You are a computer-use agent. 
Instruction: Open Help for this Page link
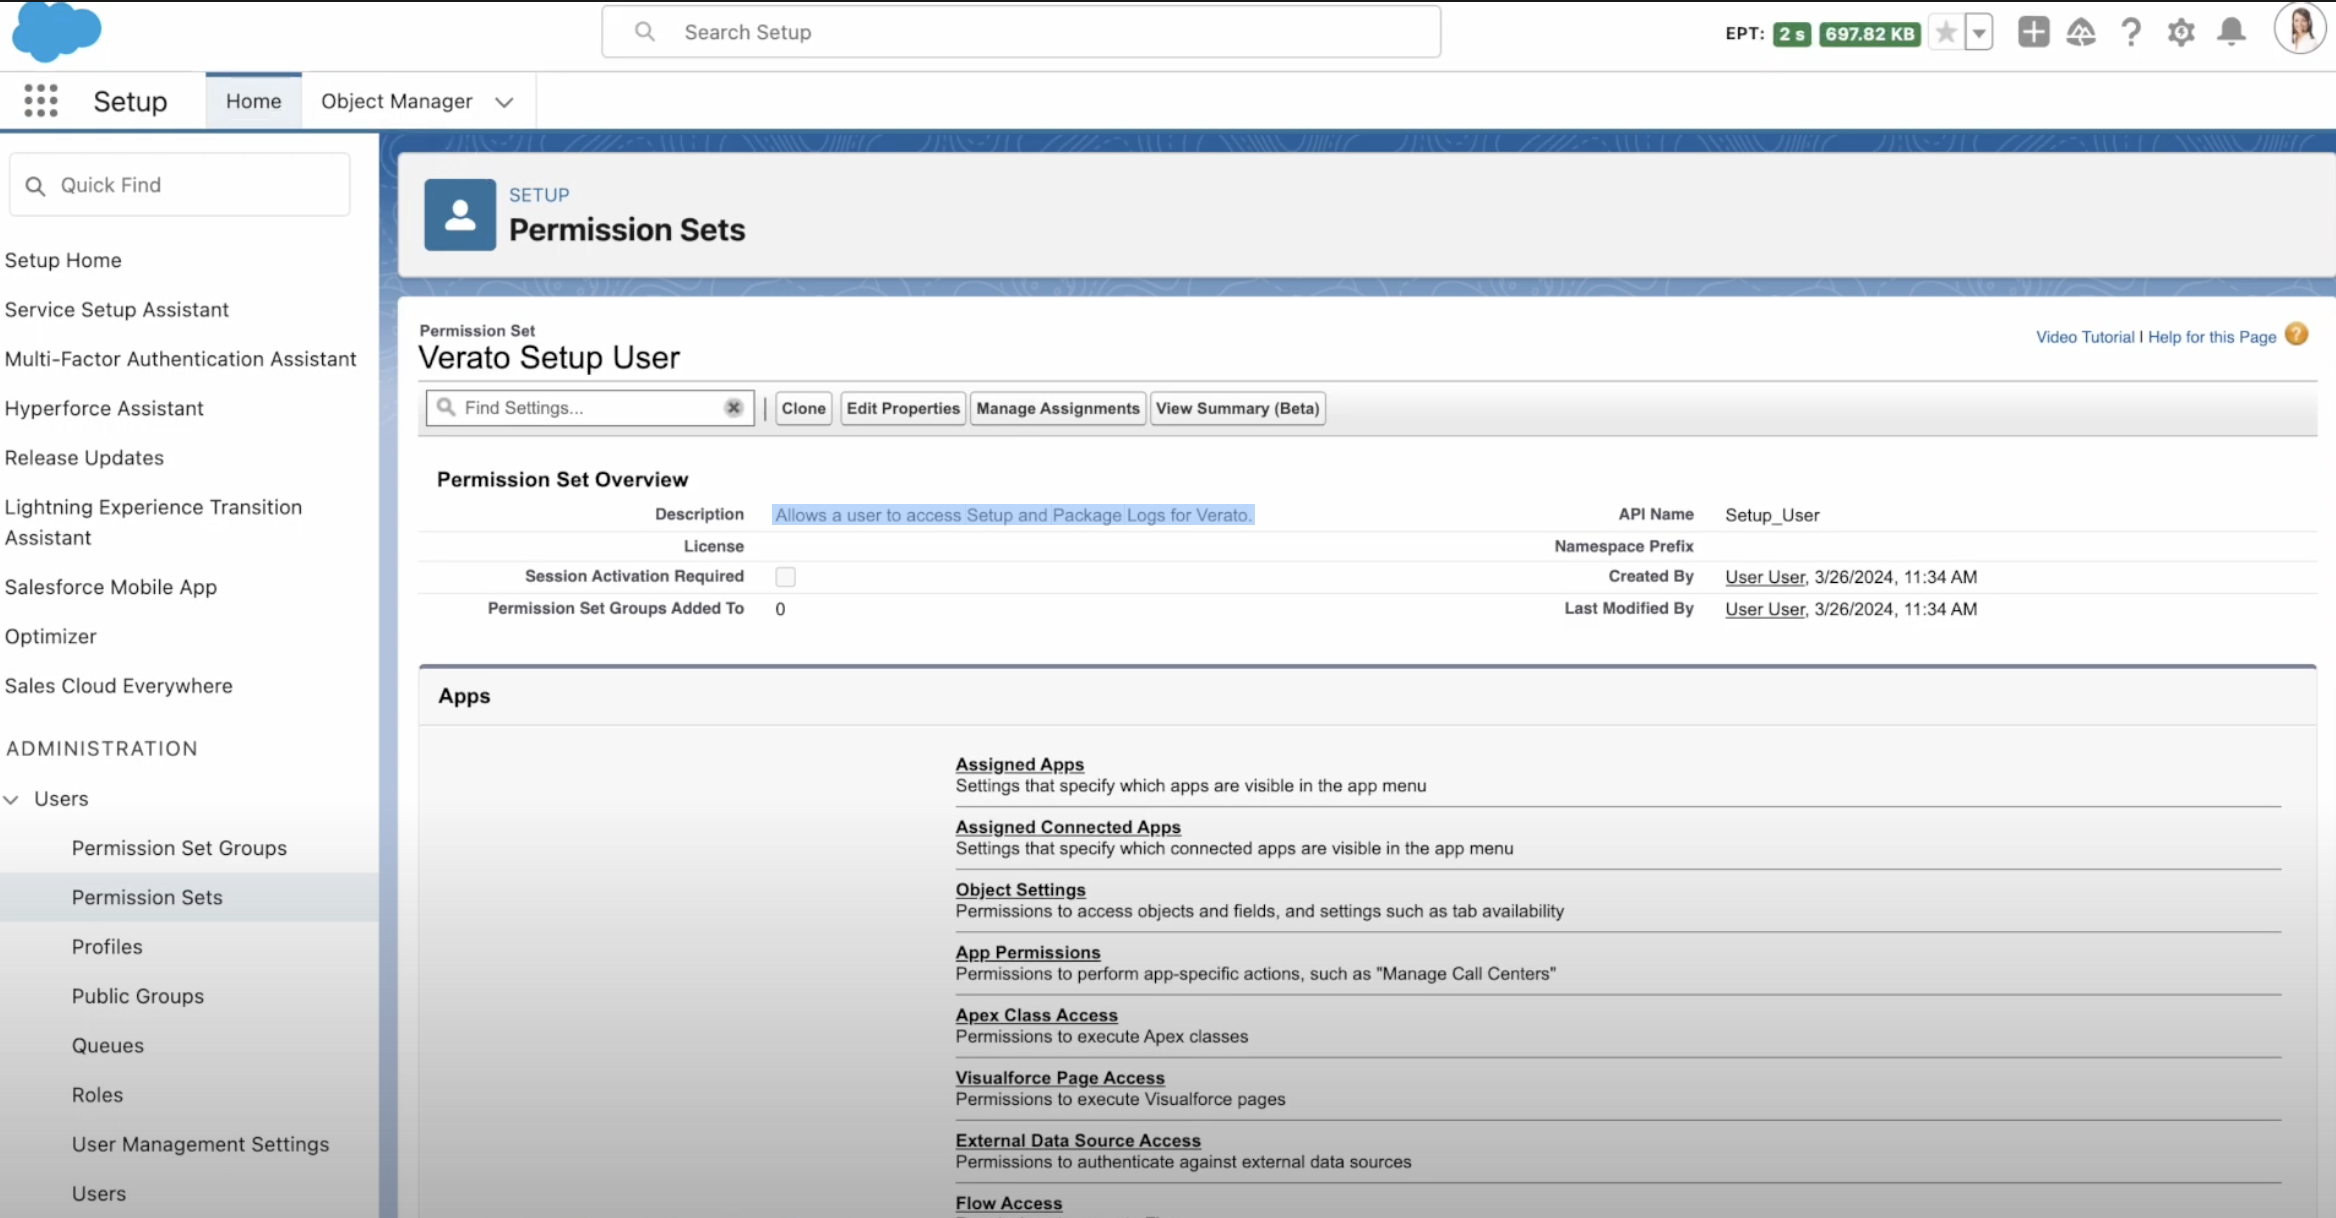[2212, 337]
